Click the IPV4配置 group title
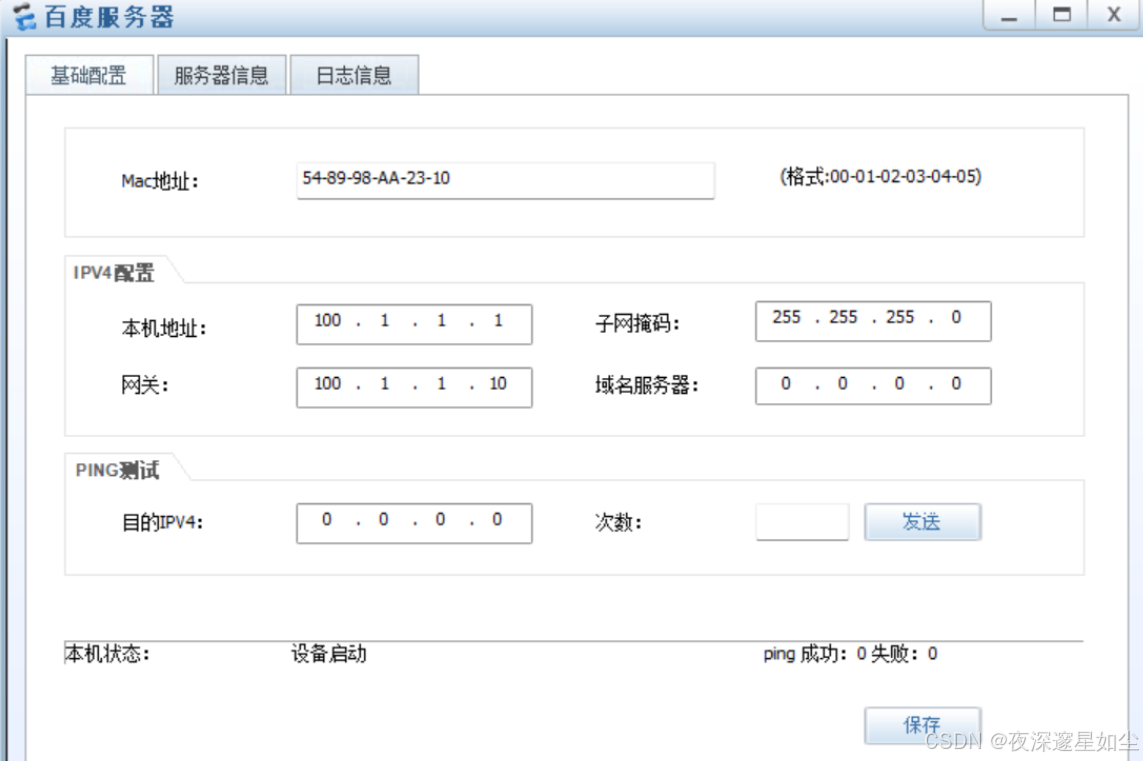 (114, 273)
